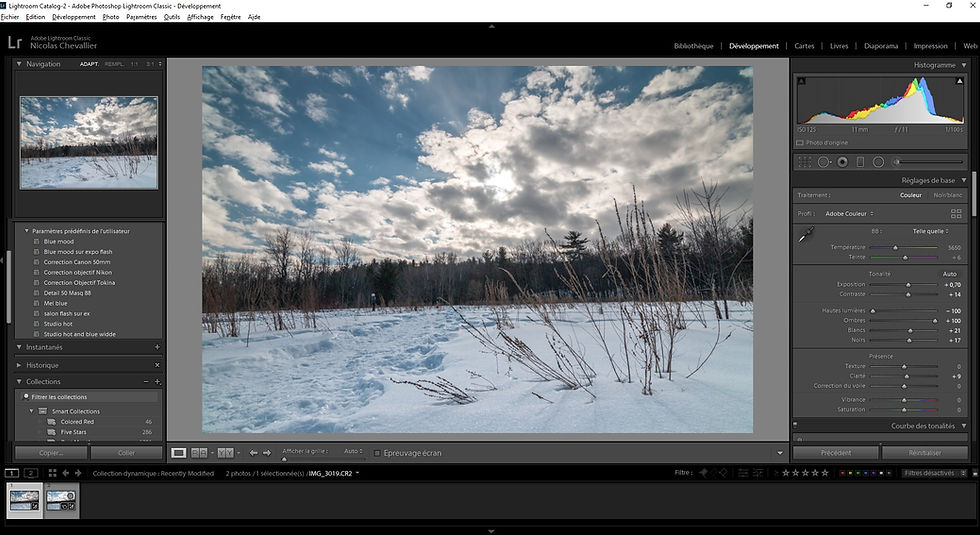Viewport: 980px width, 535px height.
Task: Toggle the Courbe des tonalités panel switch
Action: click(795, 425)
